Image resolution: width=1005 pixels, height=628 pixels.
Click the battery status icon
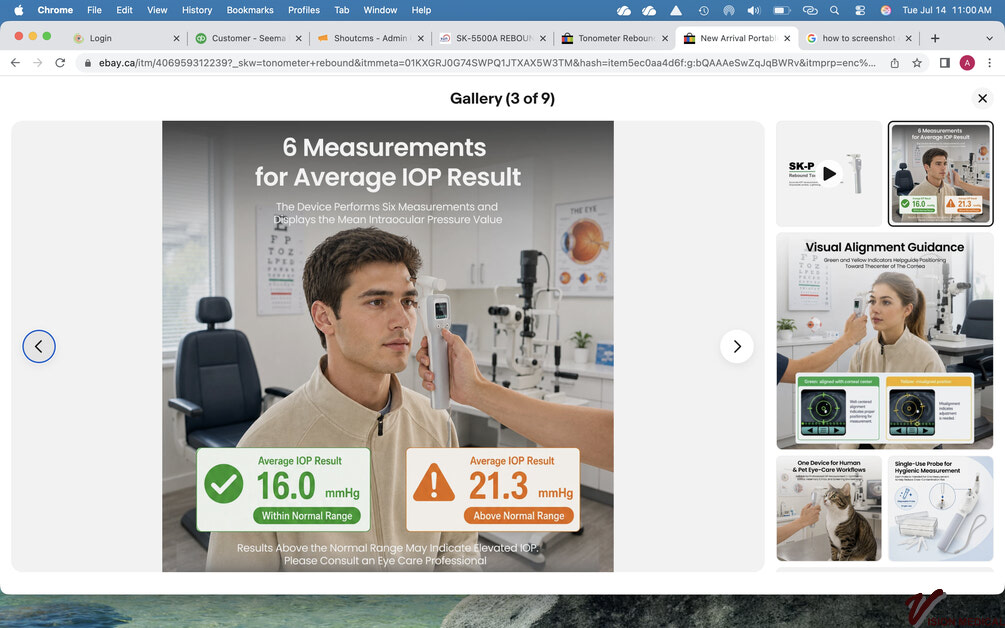coord(782,10)
